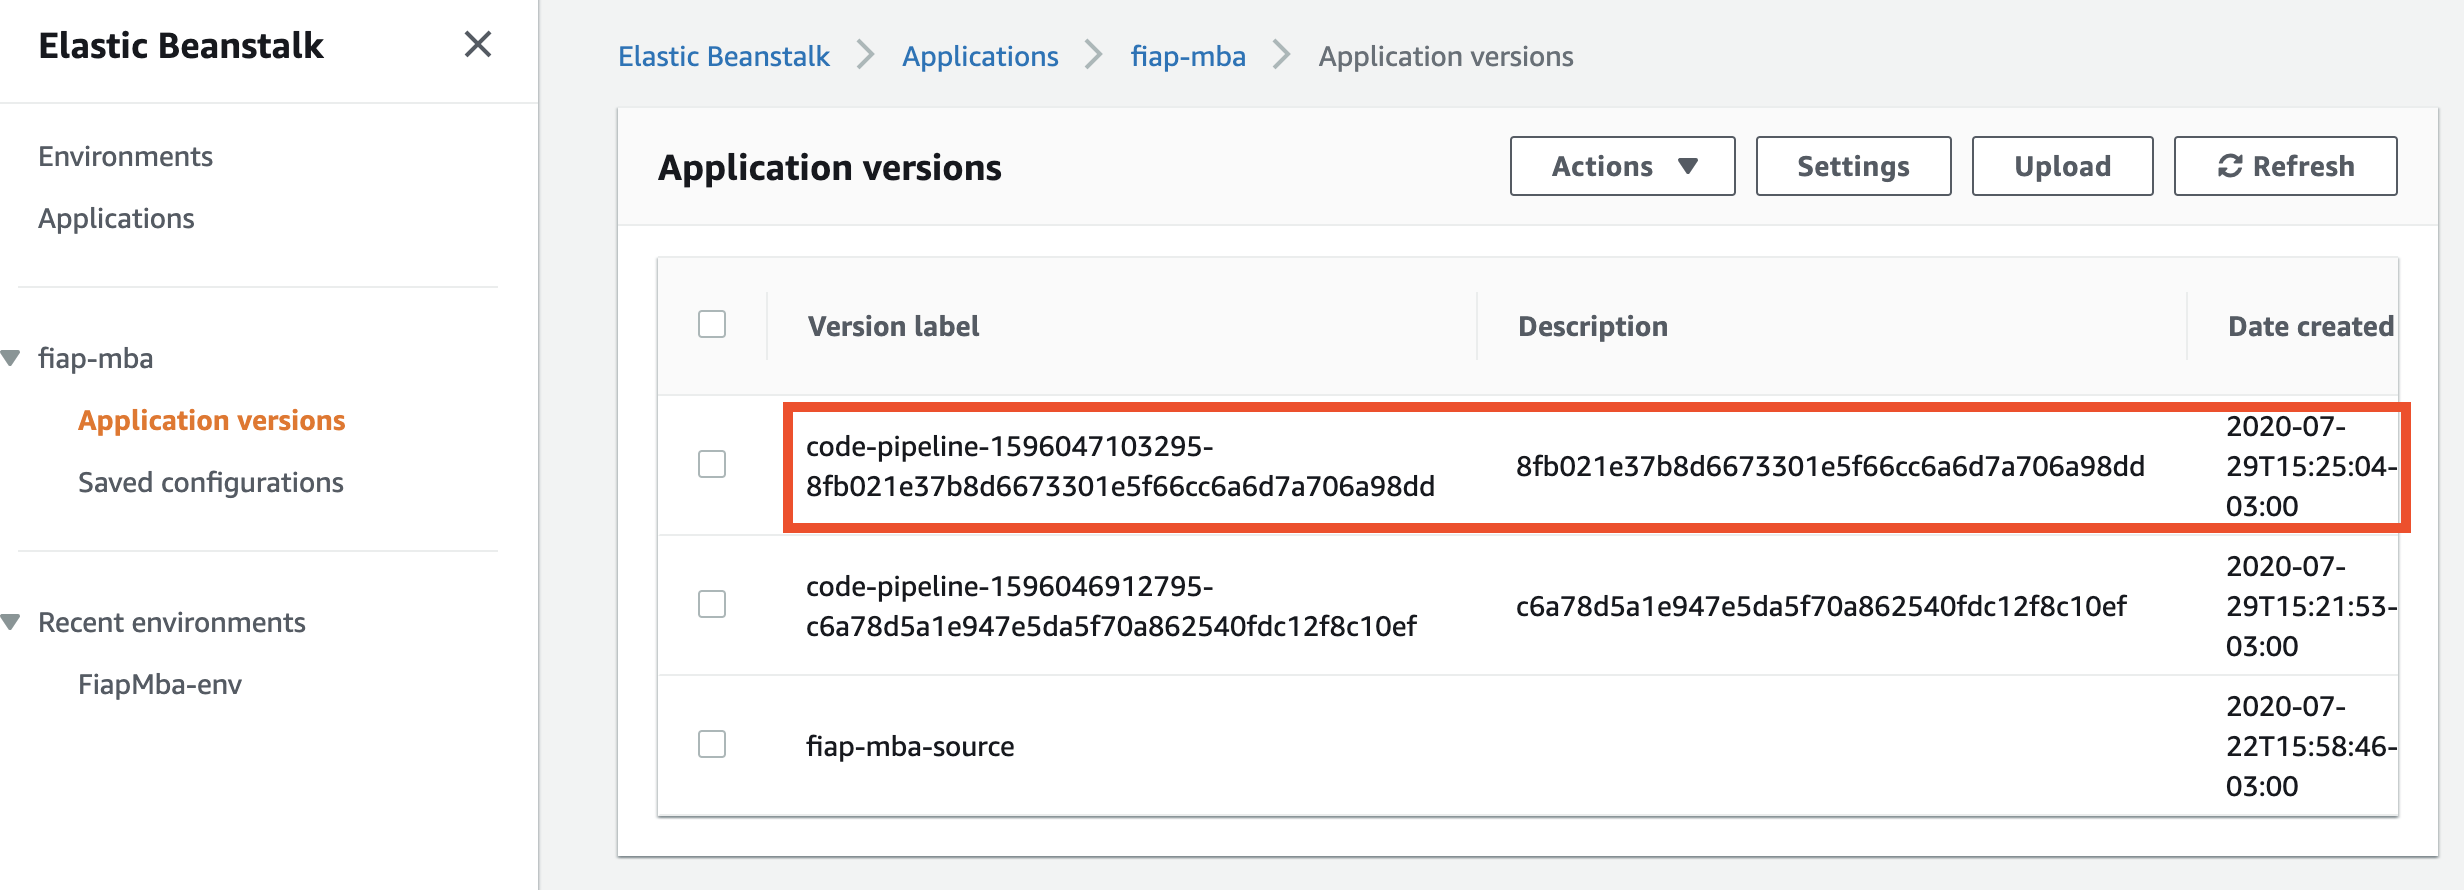Follow the fiap-mba breadcrumb link
This screenshot has height=890, width=2464.
tap(1188, 56)
